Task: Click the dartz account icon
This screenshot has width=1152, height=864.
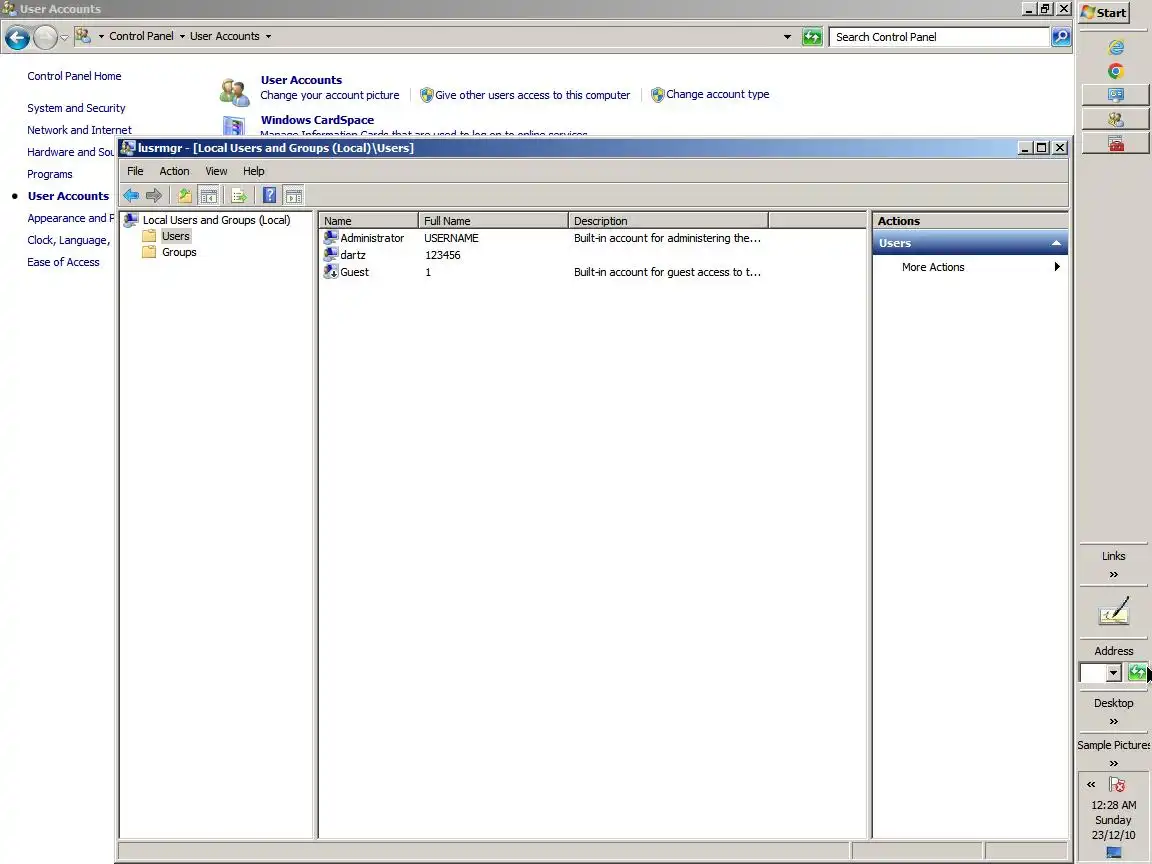Action: (x=331, y=255)
